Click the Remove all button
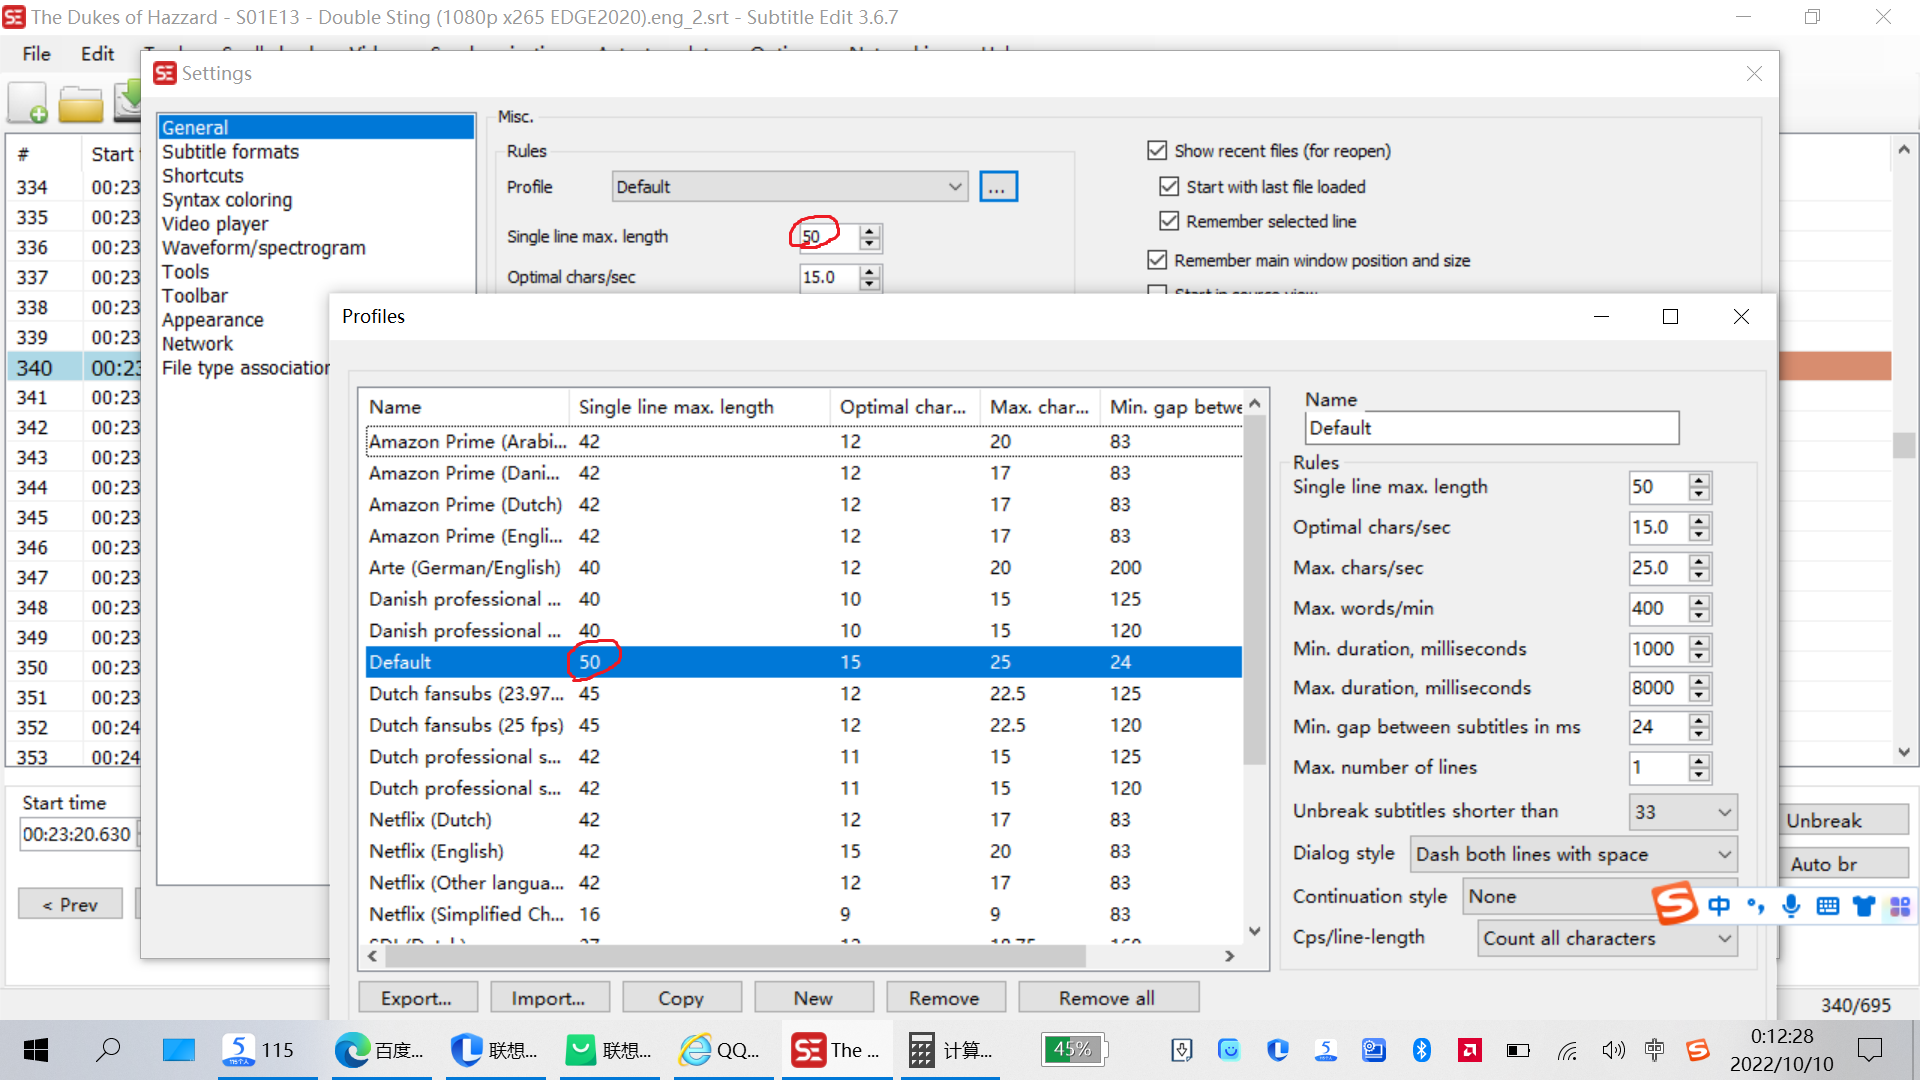 click(x=1108, y=997)
